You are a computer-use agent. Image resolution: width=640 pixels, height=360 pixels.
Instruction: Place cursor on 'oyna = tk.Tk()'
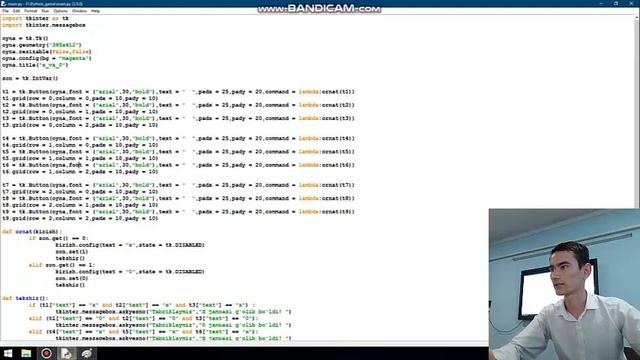pos(25,38)
